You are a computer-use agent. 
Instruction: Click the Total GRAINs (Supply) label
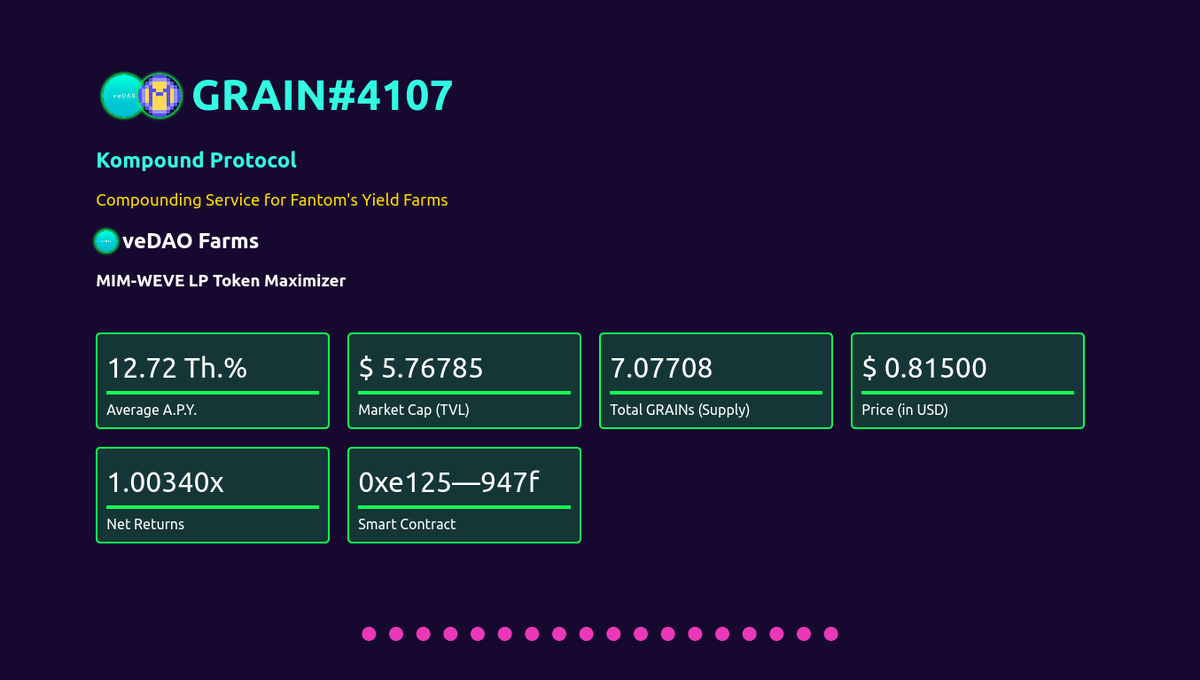pos(680,410)
